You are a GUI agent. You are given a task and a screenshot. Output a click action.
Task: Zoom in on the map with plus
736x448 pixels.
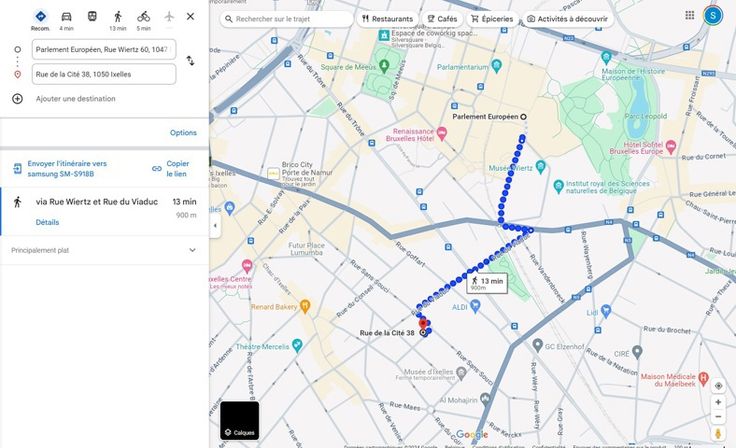coord(718,402)
